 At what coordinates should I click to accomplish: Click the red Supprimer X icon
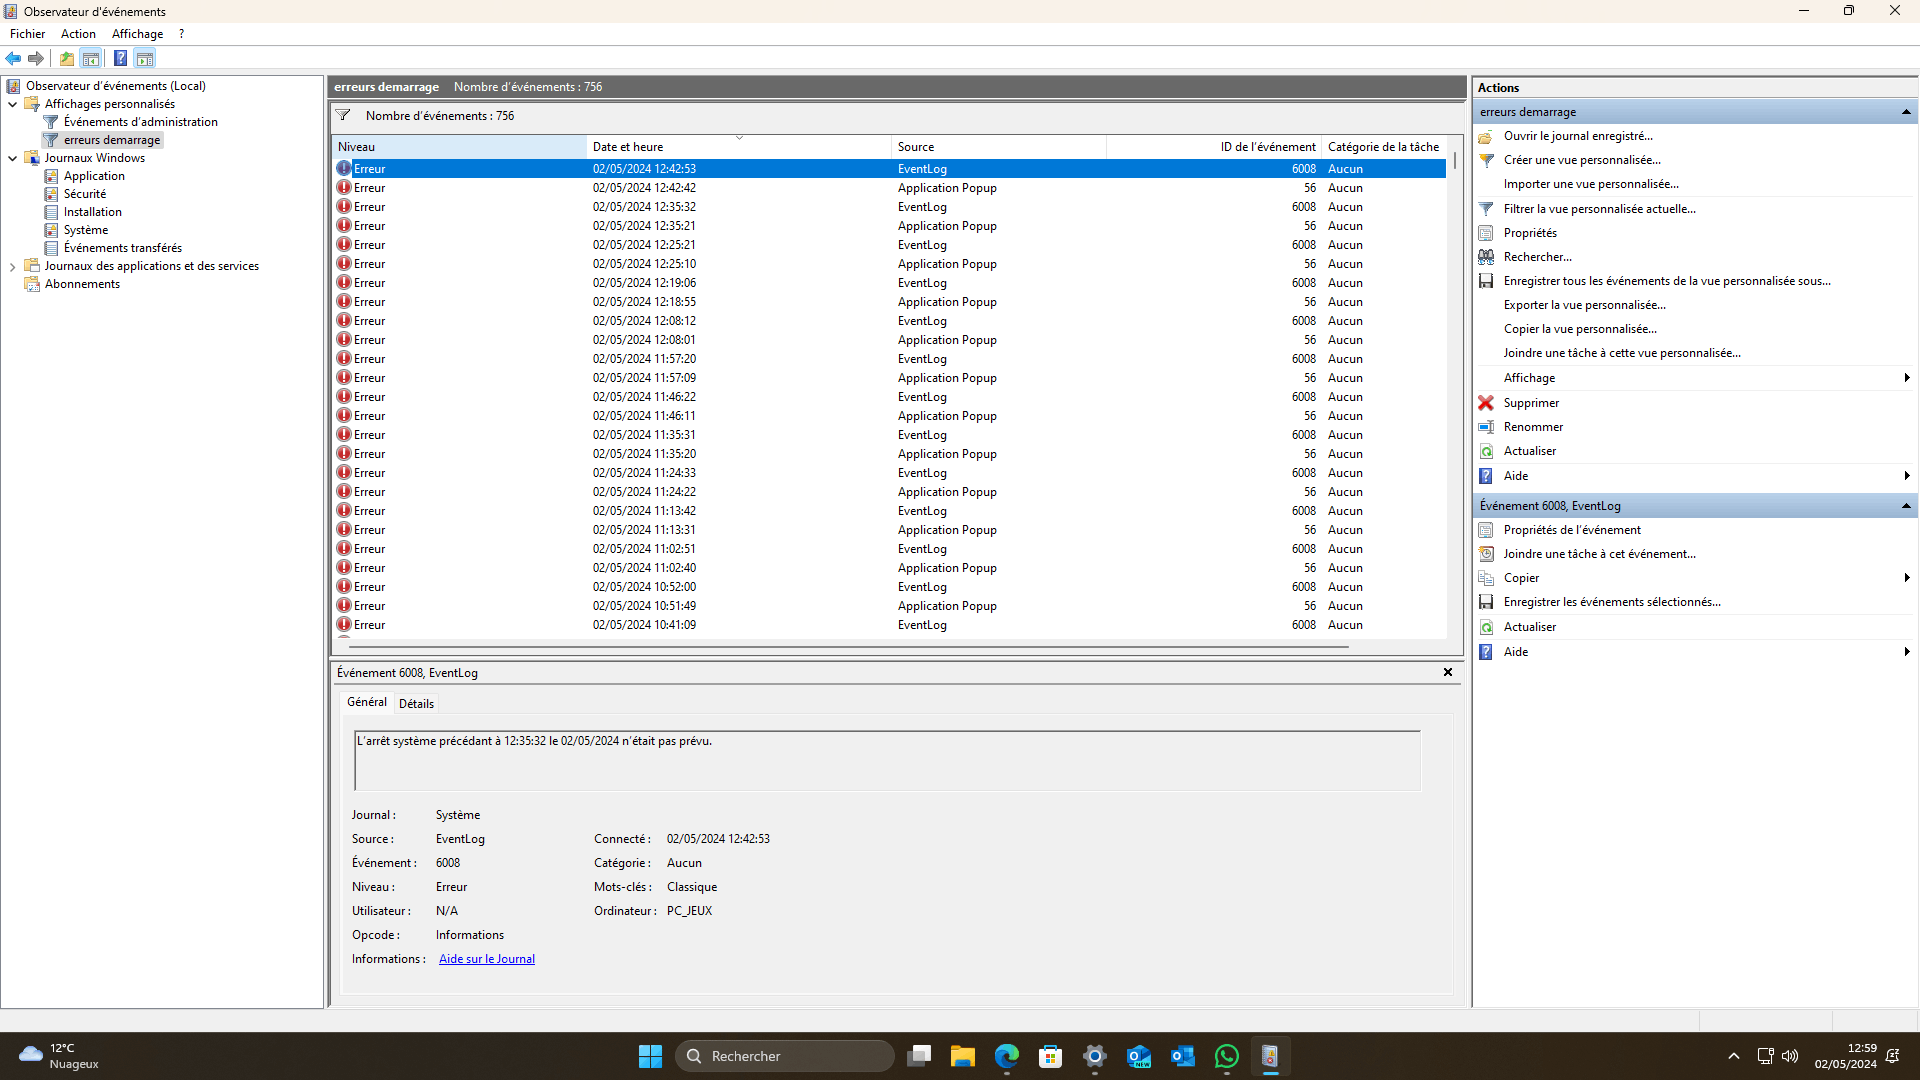[x=1486, y=403]
